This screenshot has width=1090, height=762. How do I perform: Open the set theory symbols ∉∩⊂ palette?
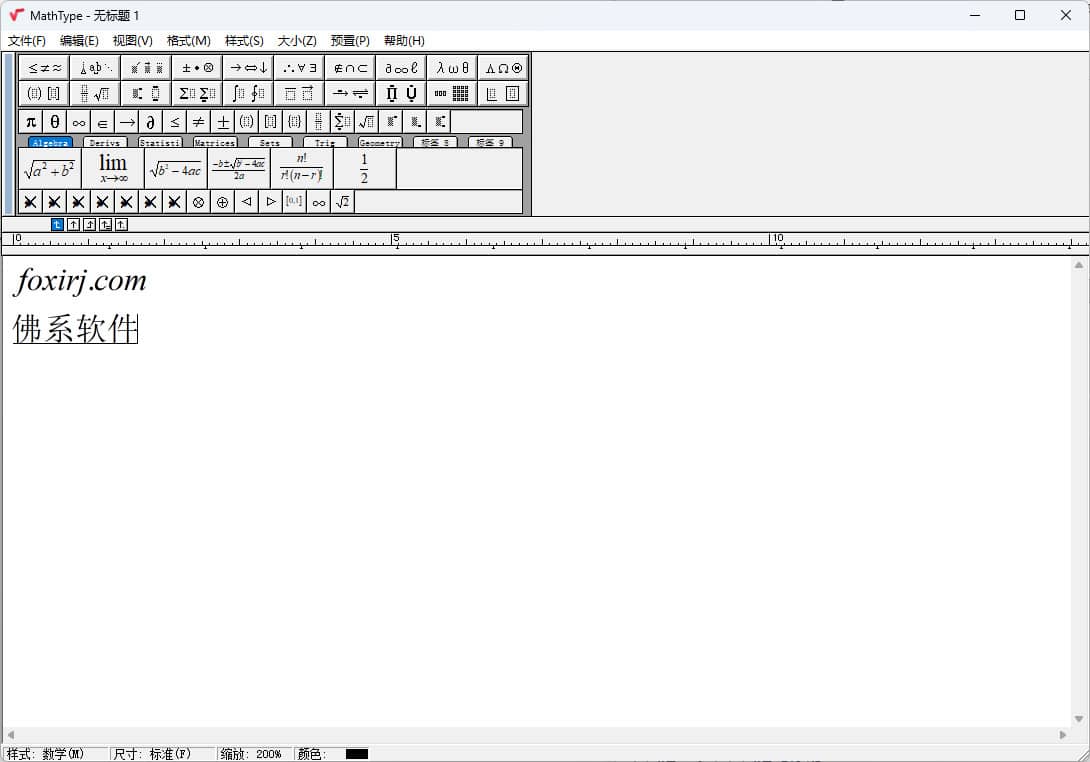click(350, 67)
